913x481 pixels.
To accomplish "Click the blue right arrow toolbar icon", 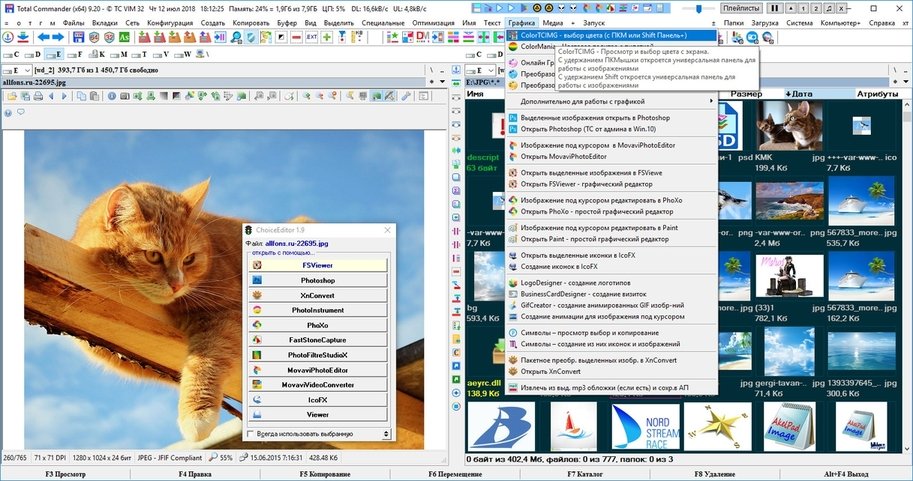I will (58, 37).
